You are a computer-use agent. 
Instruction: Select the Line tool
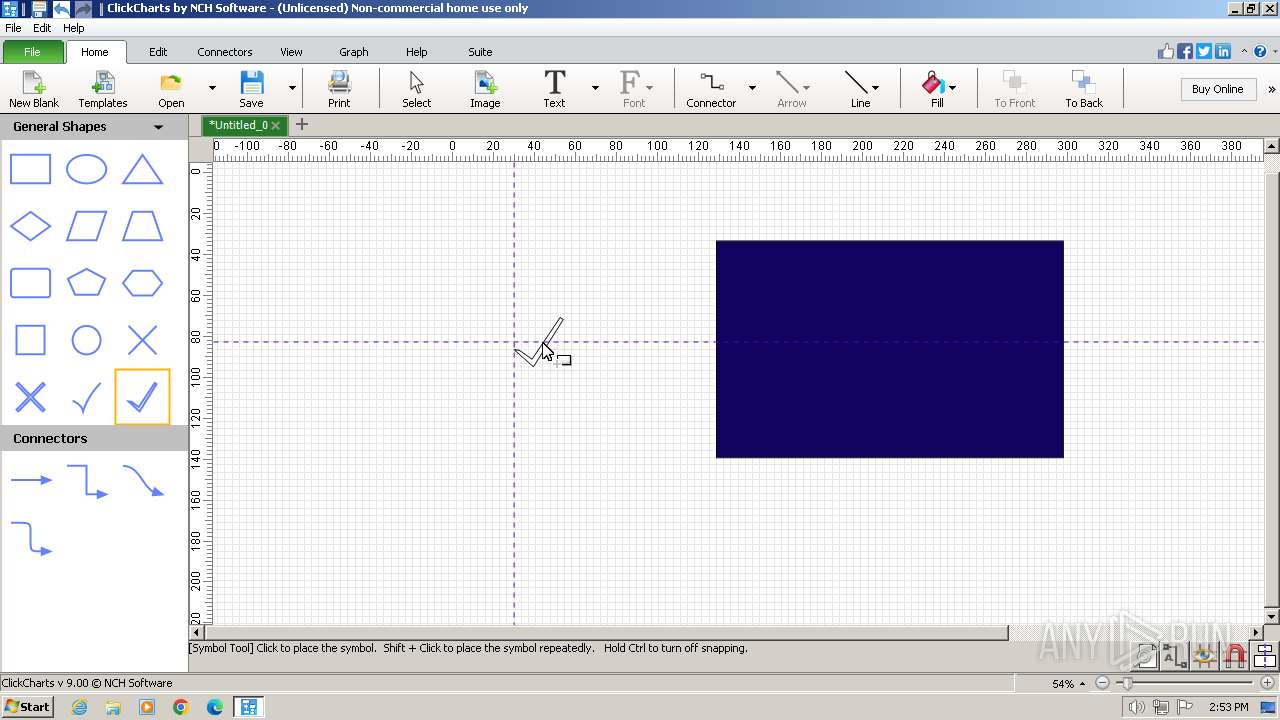point(860,89)
